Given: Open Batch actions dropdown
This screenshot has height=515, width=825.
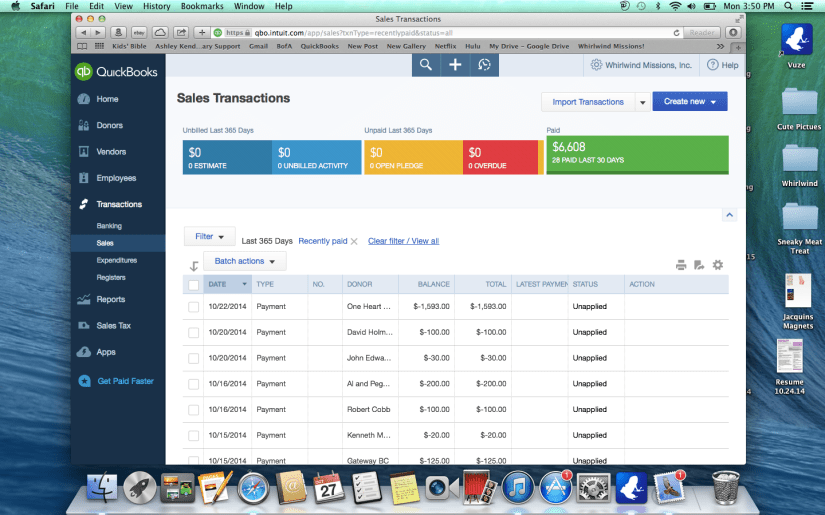Looking at the screenshot, I should [x=245, y=261].
